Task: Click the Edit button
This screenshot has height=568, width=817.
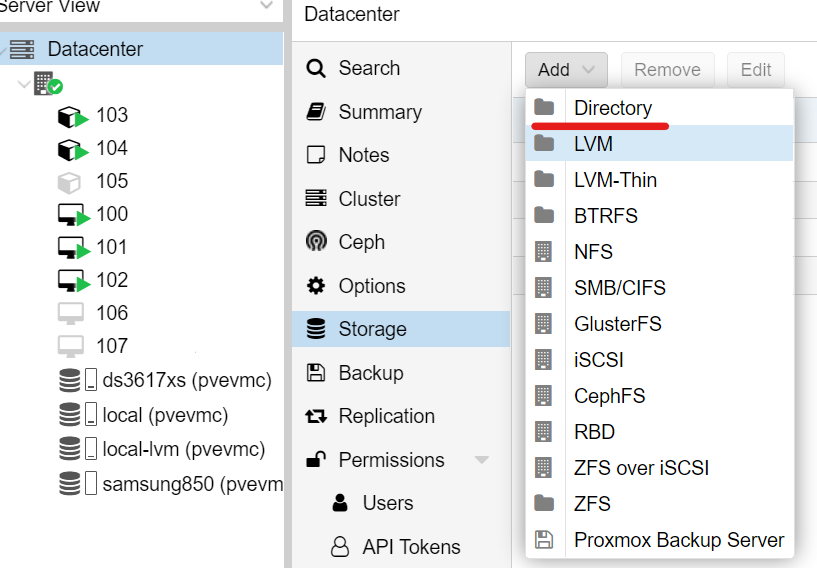Action: pyautogui.click(x=756, y=70)
